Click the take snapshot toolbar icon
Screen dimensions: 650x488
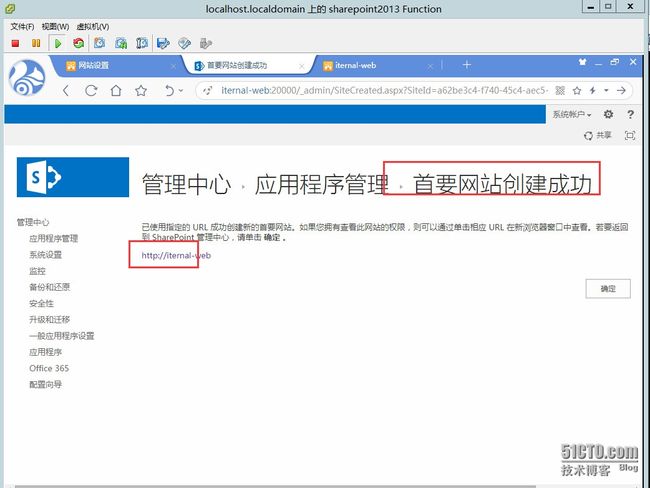pyautogui.click(x=99, y=43)
